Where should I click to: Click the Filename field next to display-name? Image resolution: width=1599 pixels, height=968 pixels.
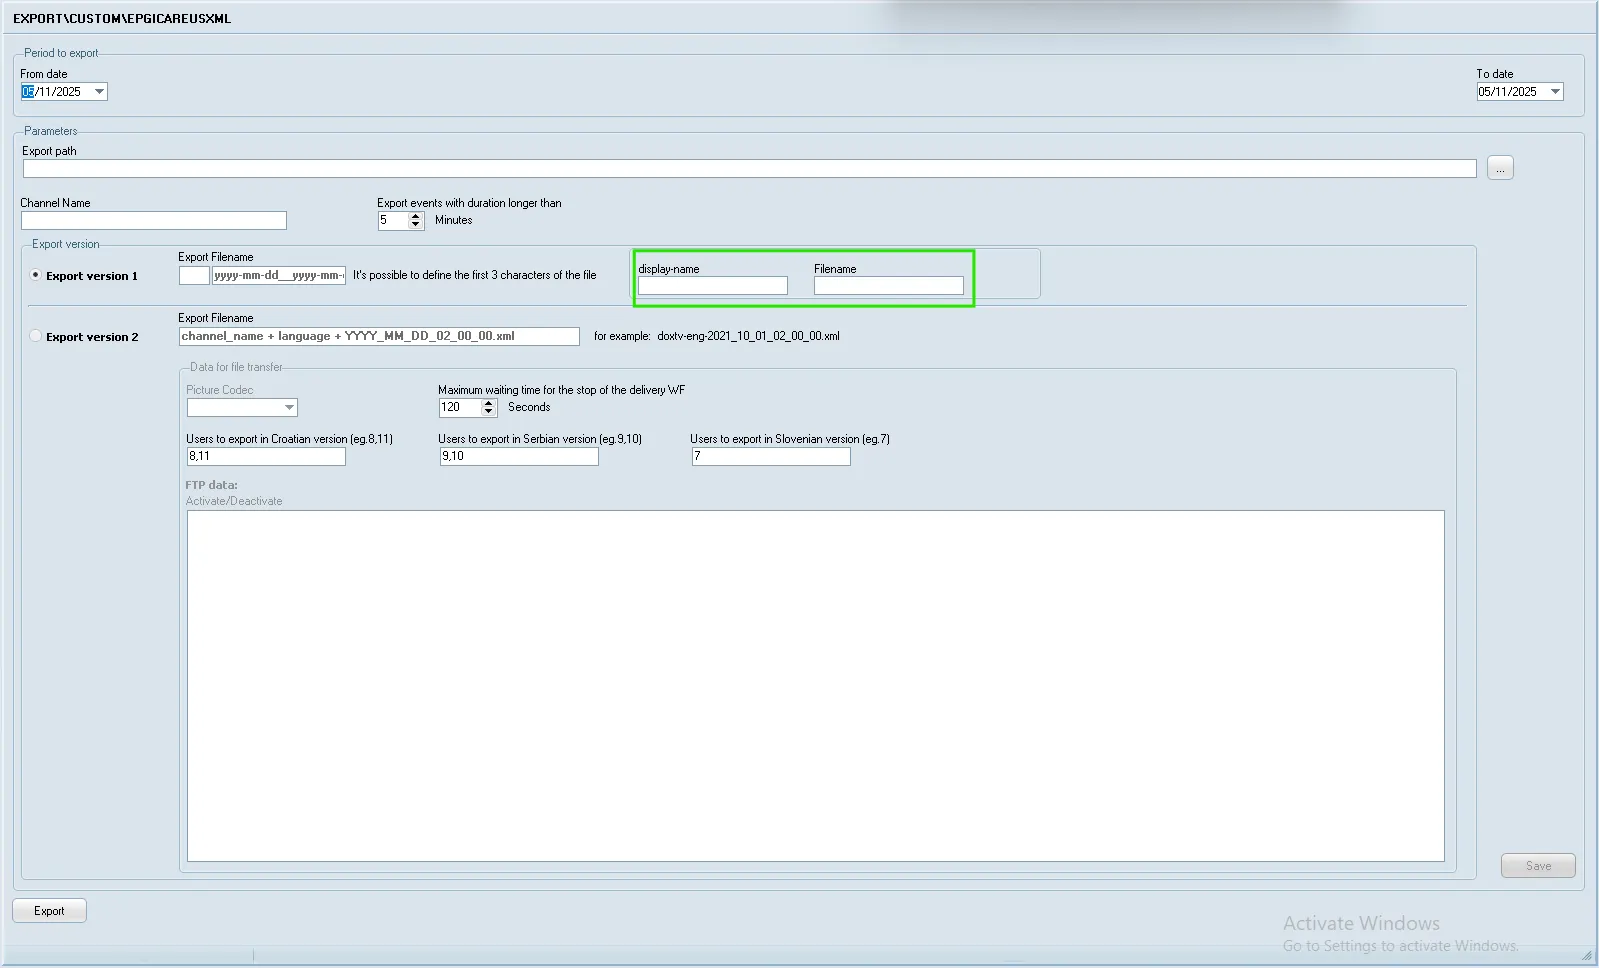888,286
